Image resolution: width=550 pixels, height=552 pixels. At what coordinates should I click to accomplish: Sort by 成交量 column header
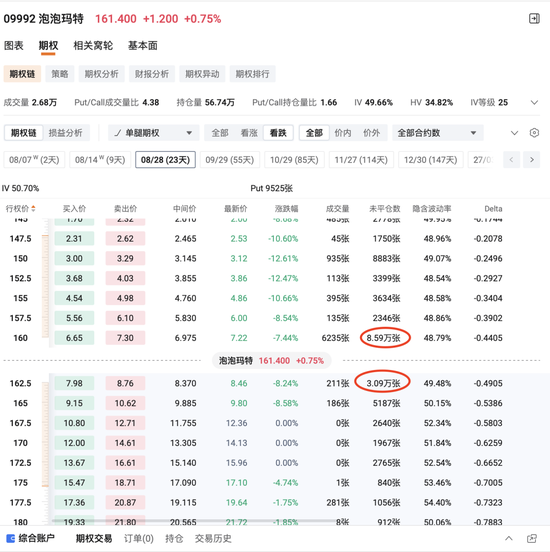click(337, 209)
